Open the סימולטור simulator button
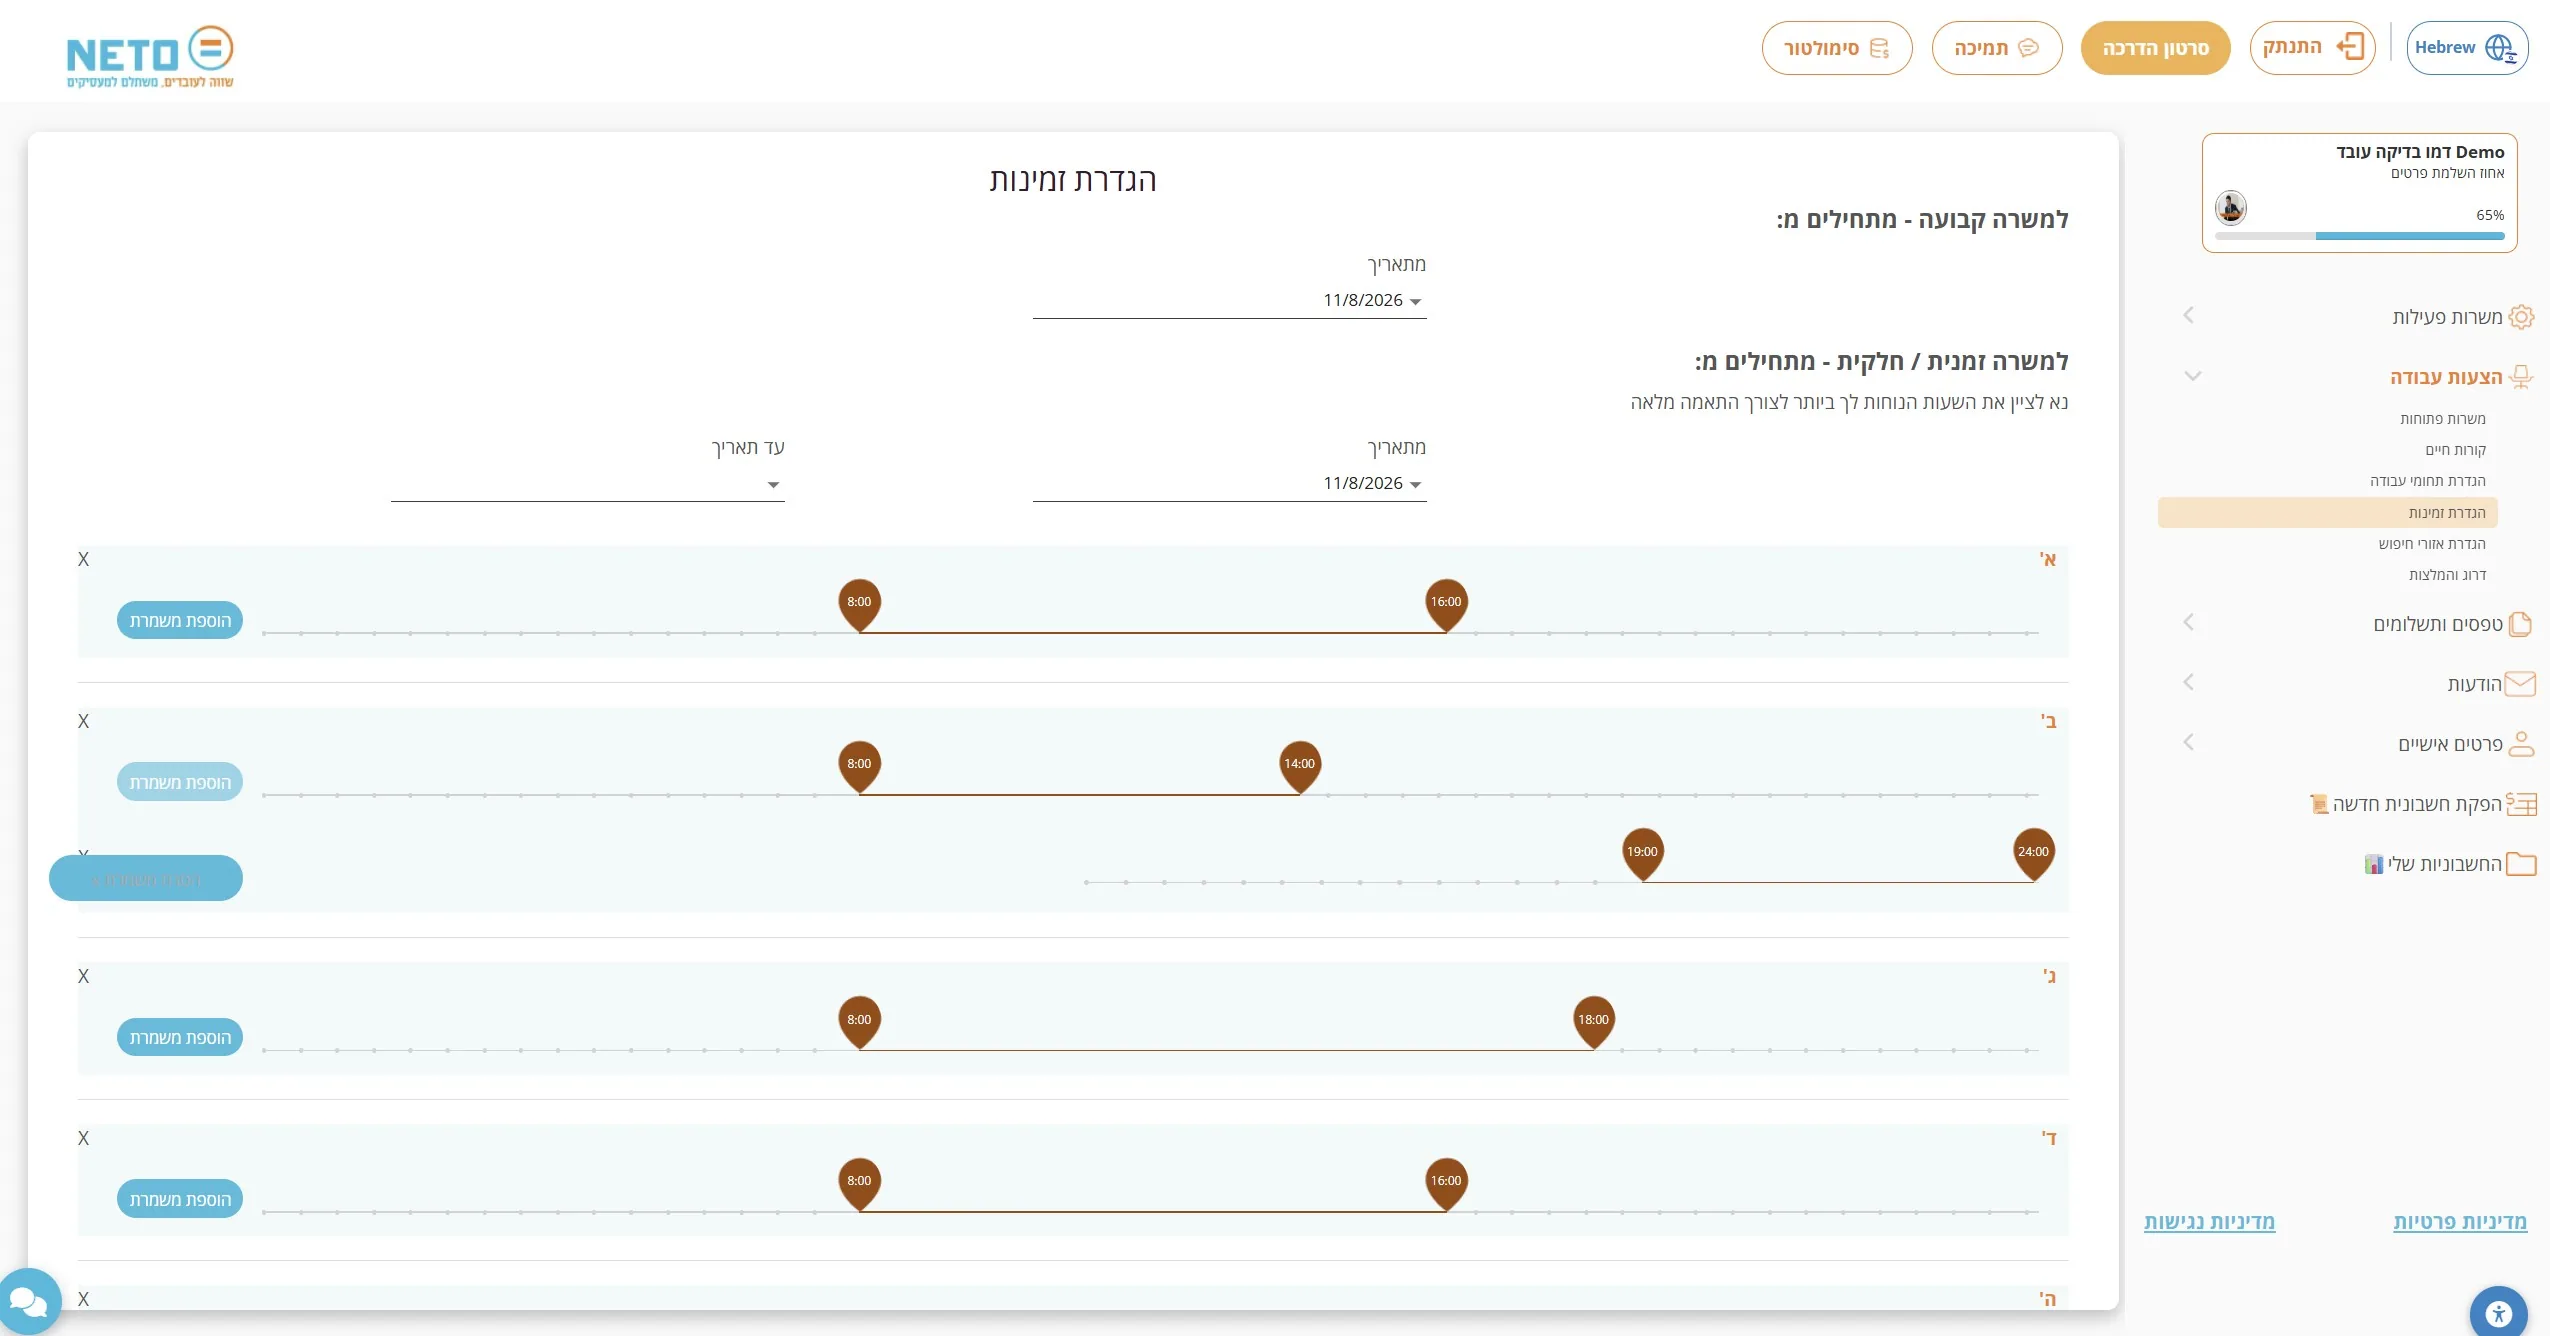This screenshot has width=2550, height=1336. click(1836, 48)
